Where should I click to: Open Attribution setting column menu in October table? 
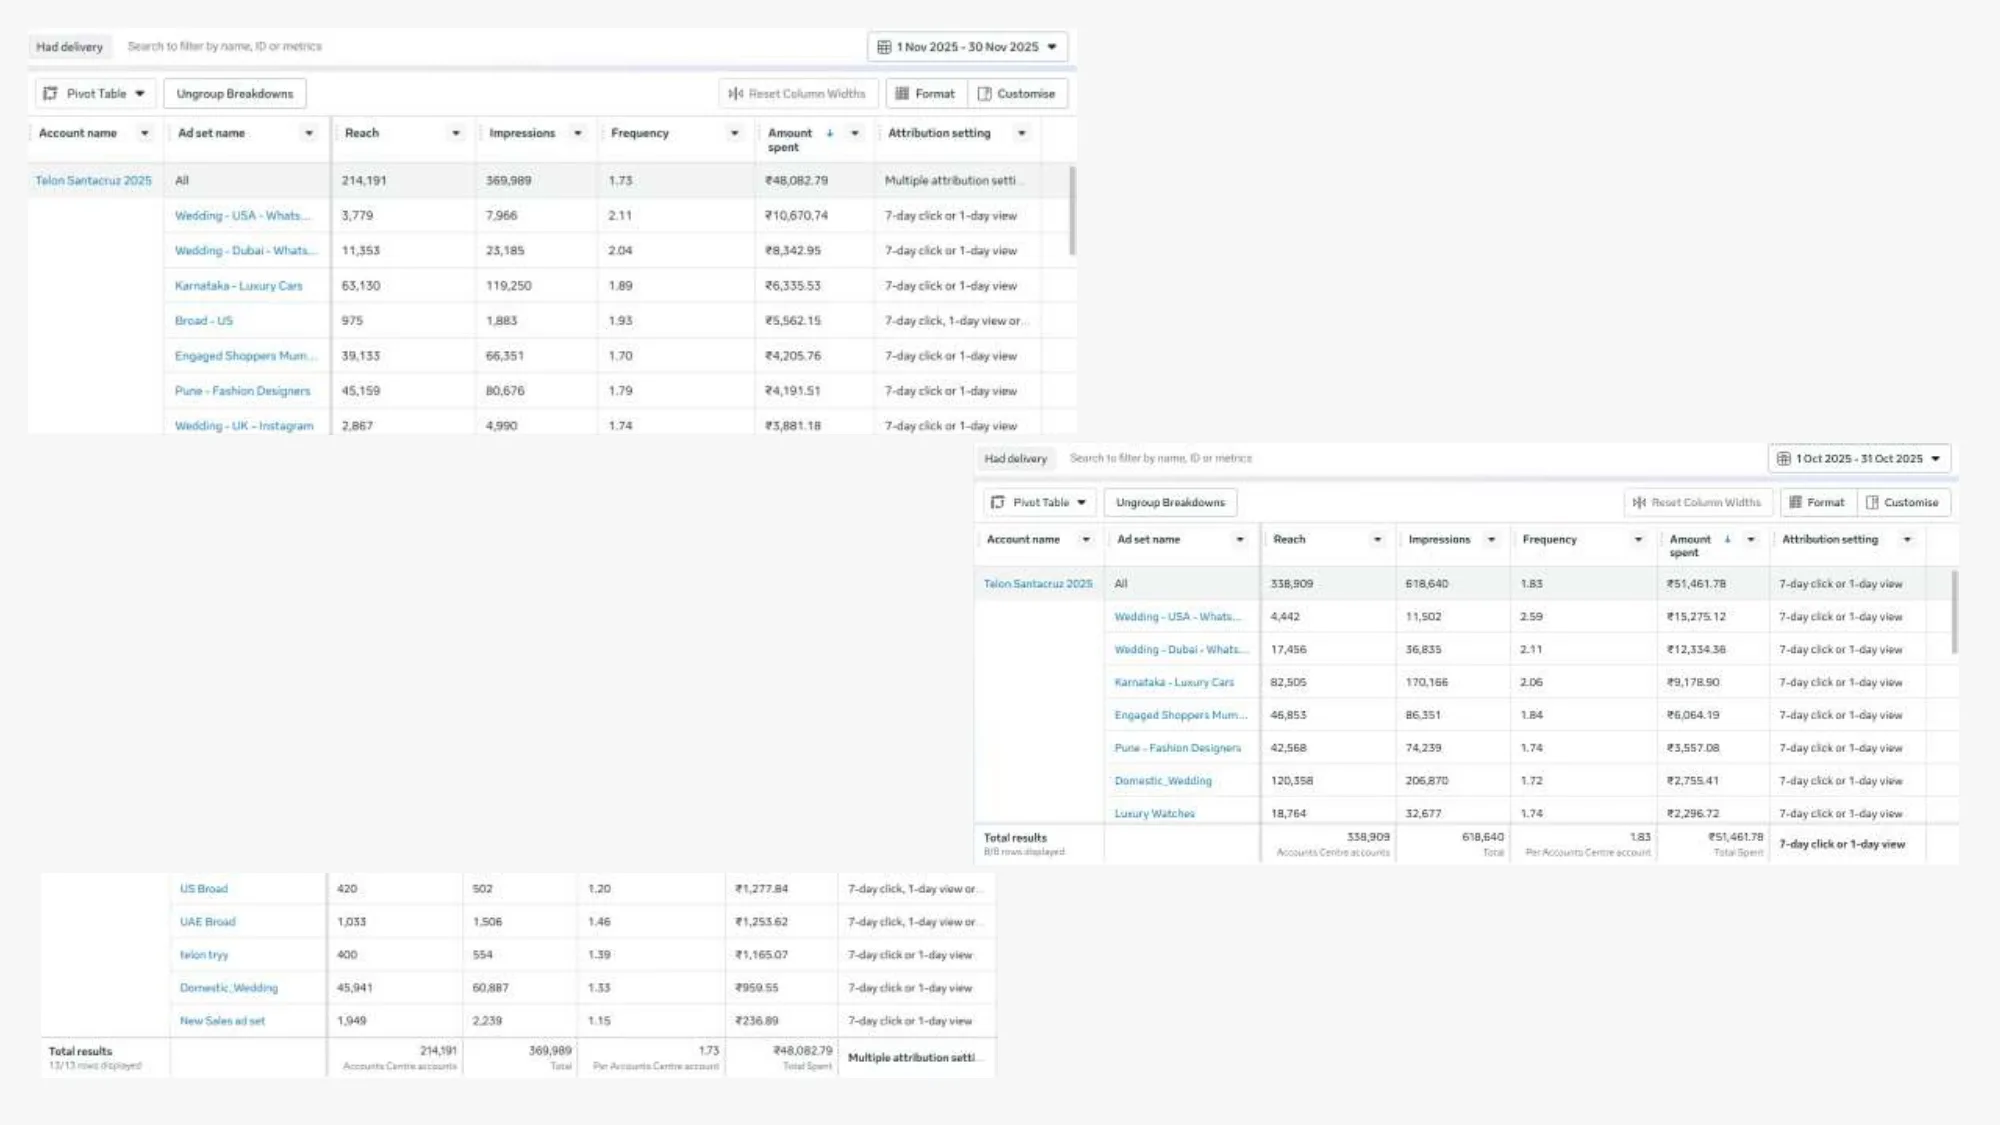point(1907,540)
